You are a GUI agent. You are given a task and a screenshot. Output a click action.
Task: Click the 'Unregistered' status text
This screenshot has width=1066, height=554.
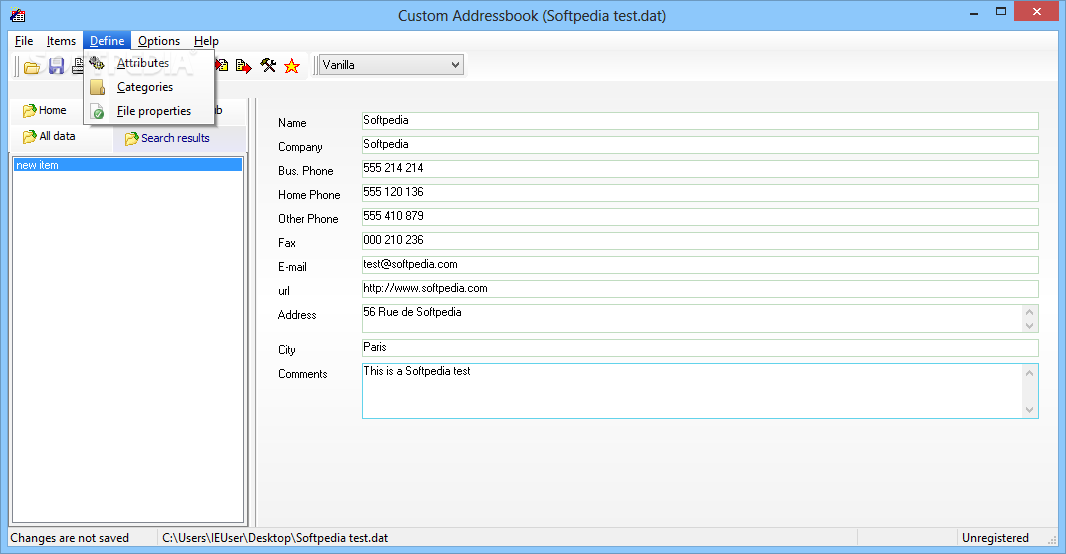click(995, 538)
